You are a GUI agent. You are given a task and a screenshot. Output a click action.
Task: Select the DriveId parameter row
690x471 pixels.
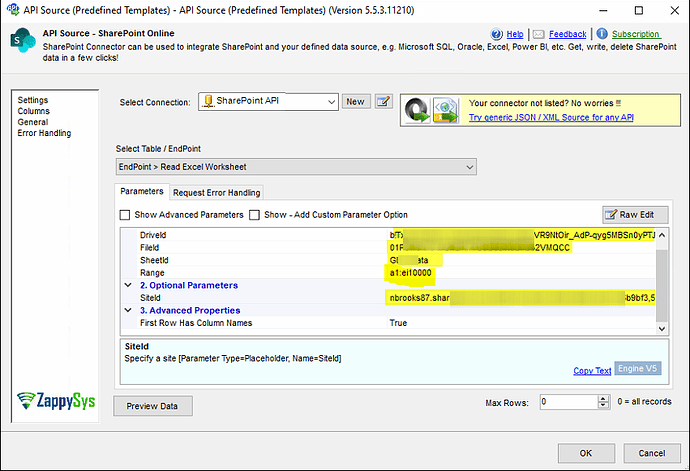click(x=389, y=235)
